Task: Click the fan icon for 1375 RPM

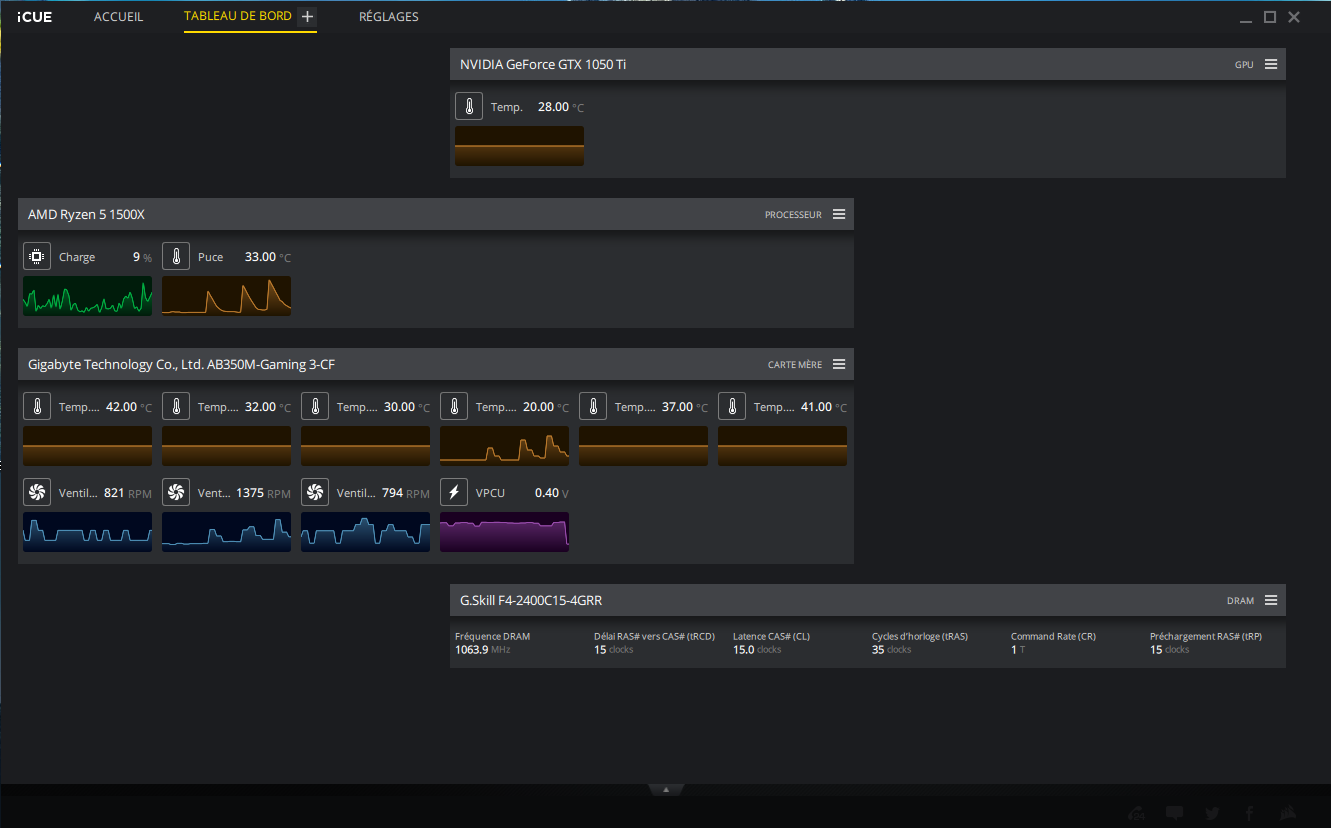Action: coord(176,493)
